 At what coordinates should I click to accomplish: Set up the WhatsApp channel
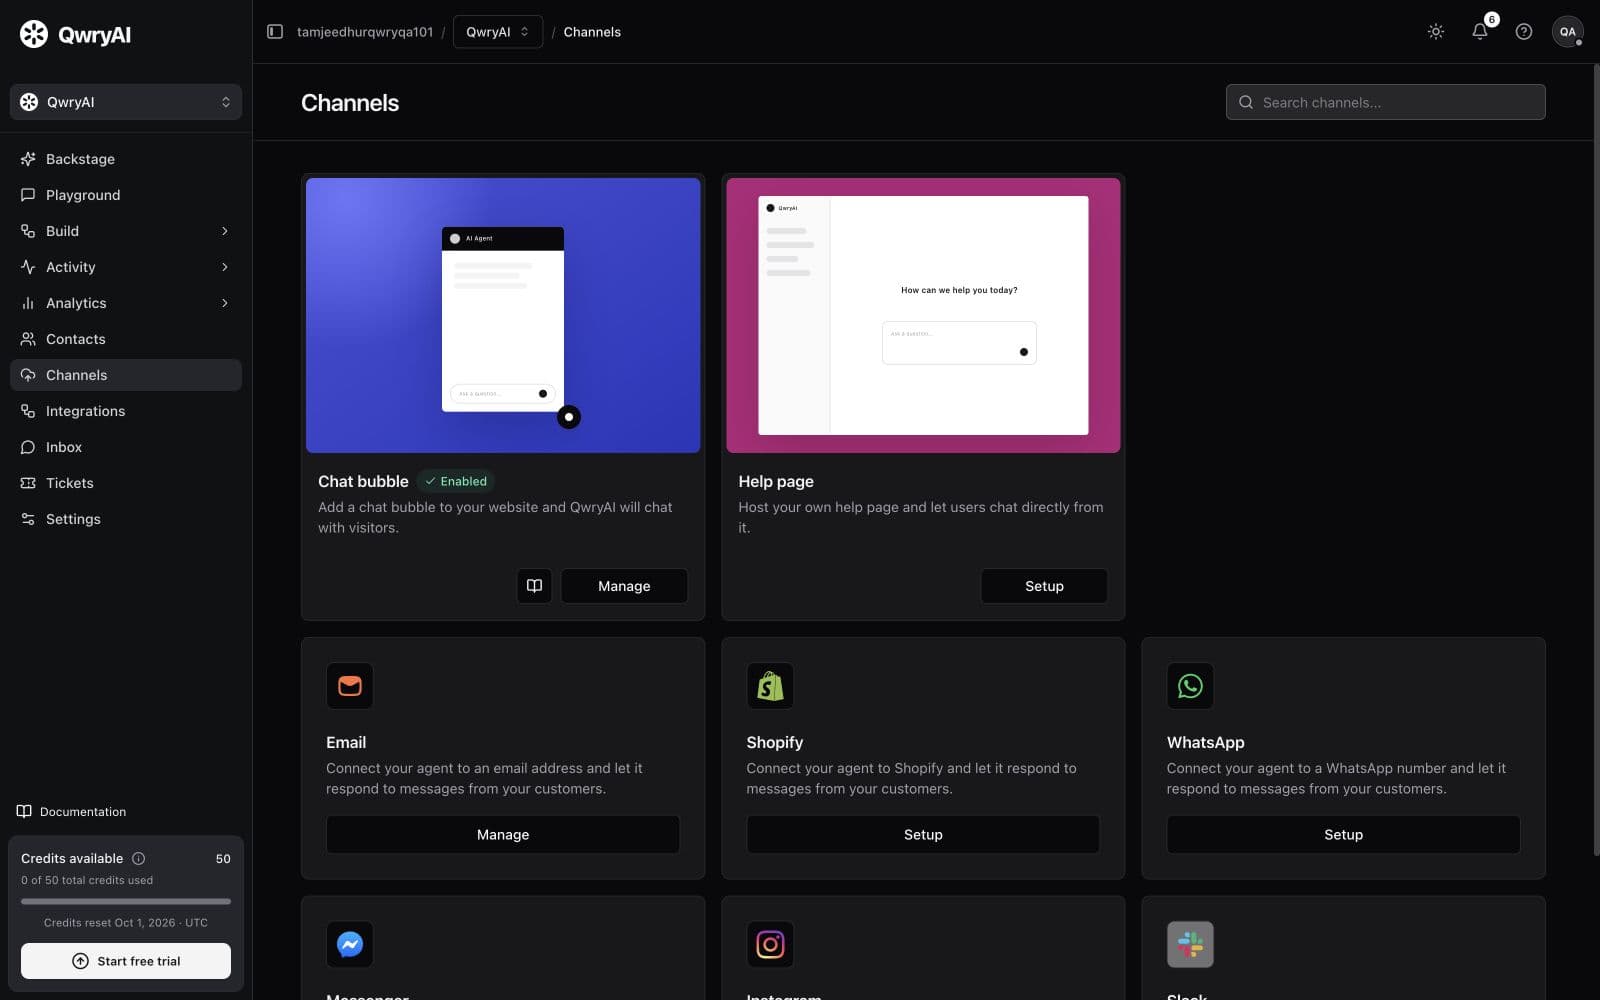(1343, 835)
